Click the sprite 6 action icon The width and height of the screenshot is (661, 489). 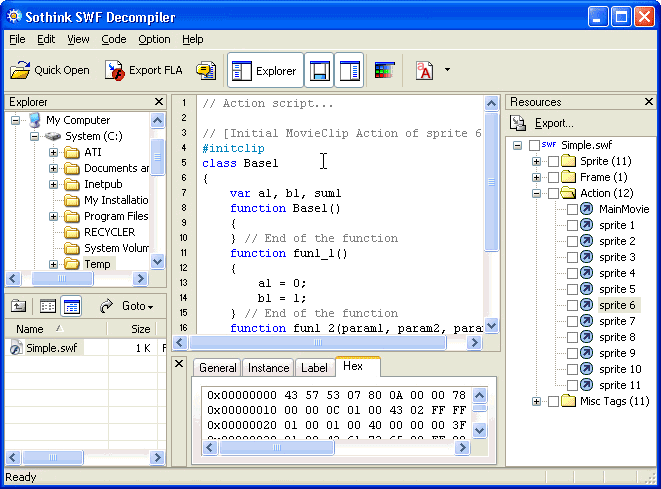pos(586,305)
